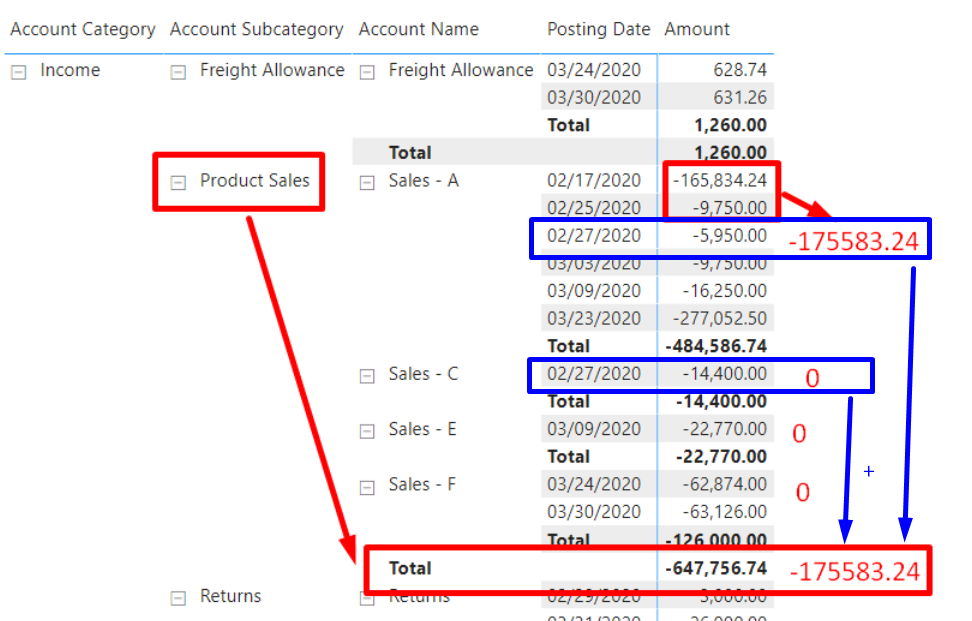Click the -22,770.00 Sales - E total value
The height and width of the screenshot is (621, 972).
pos(721,457)
